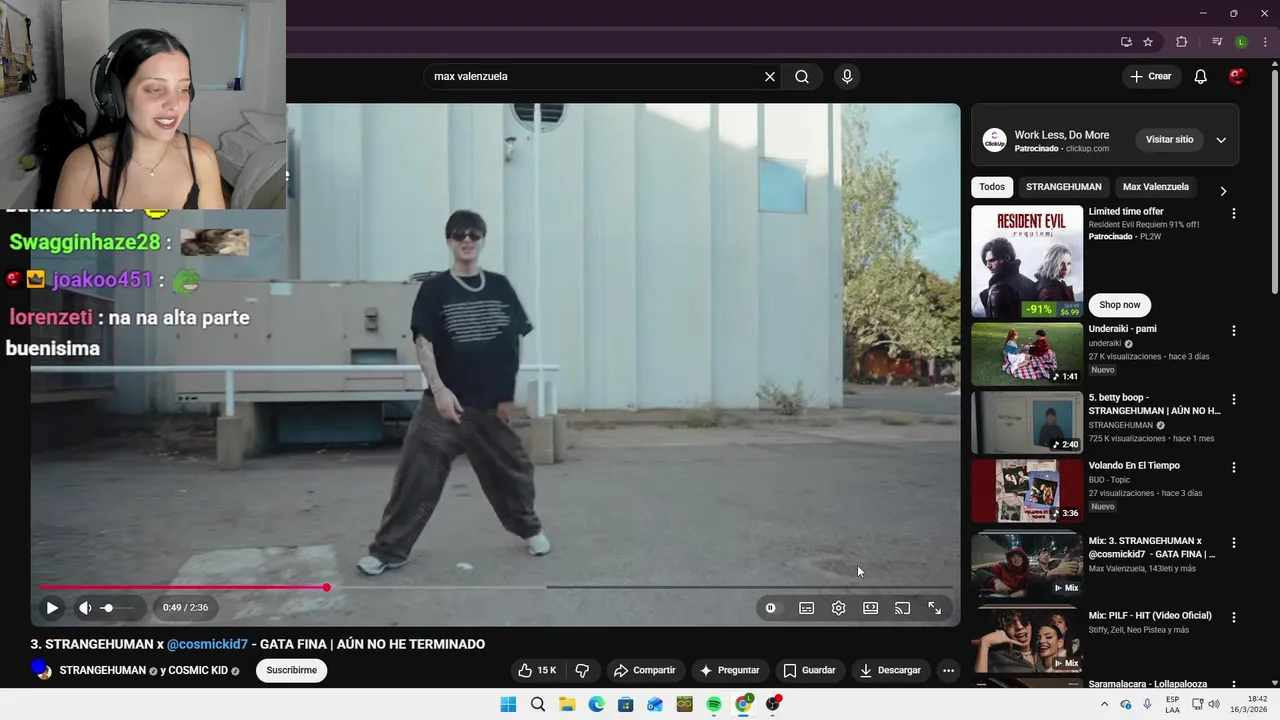This screenshot has height=720, width=1280.
Task: Open options for betty boop video
Action: 1233,399
